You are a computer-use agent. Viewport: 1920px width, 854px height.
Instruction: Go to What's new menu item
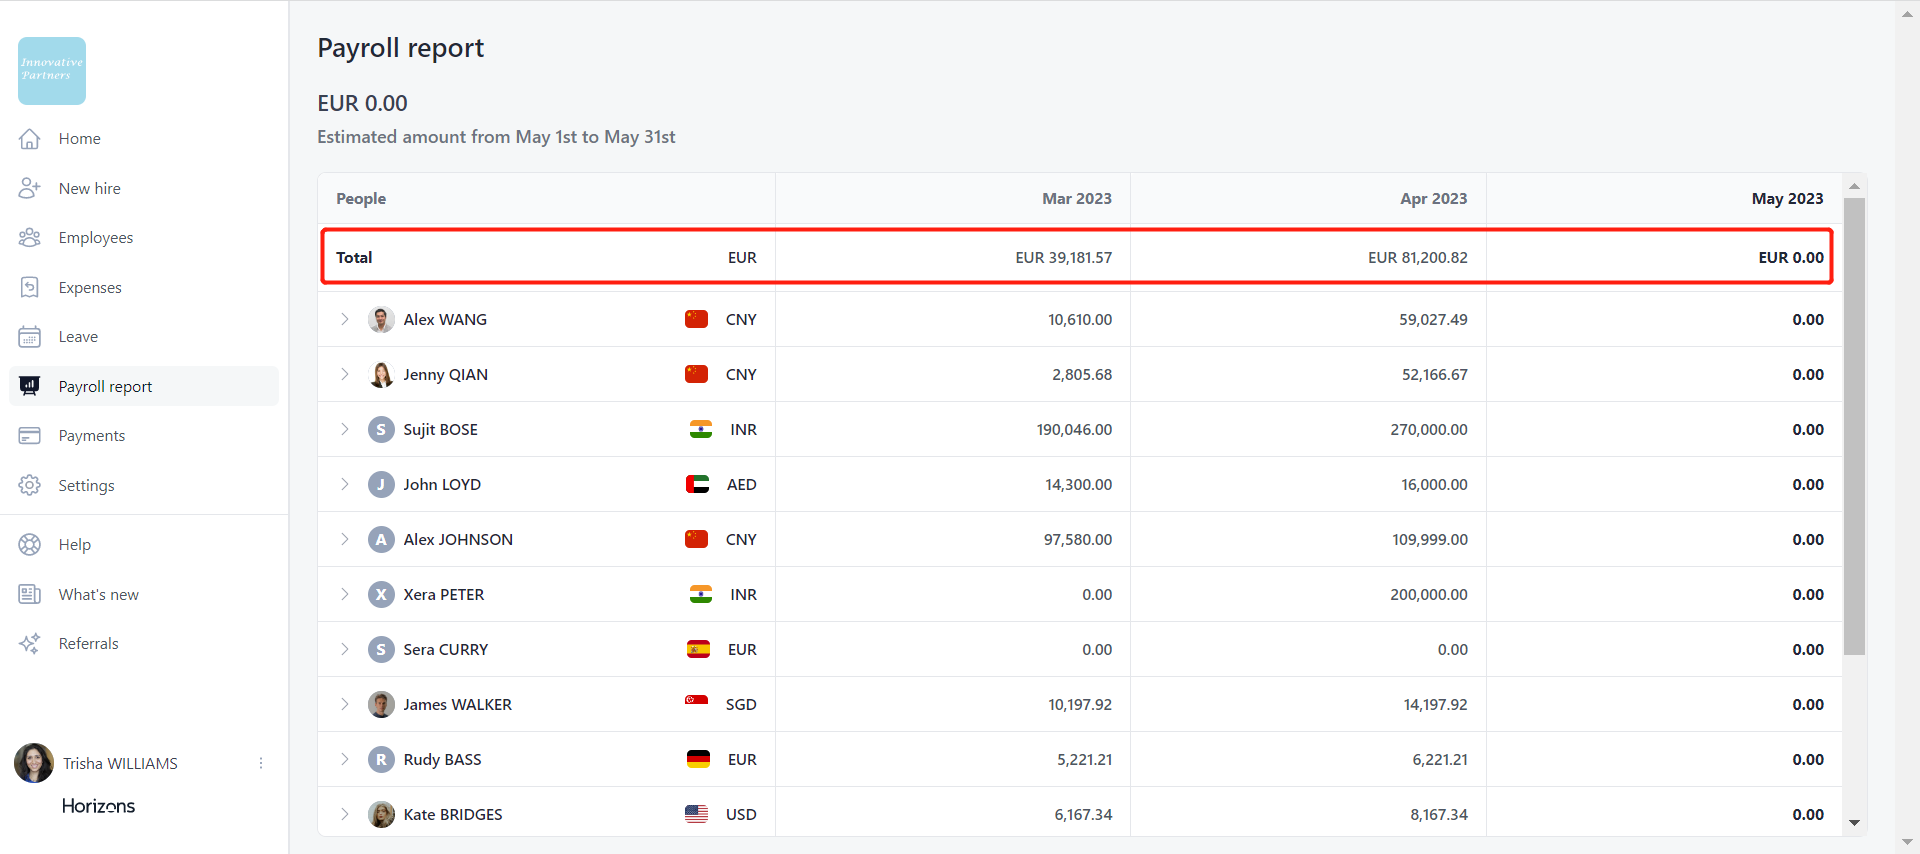[x=98, y=595]
